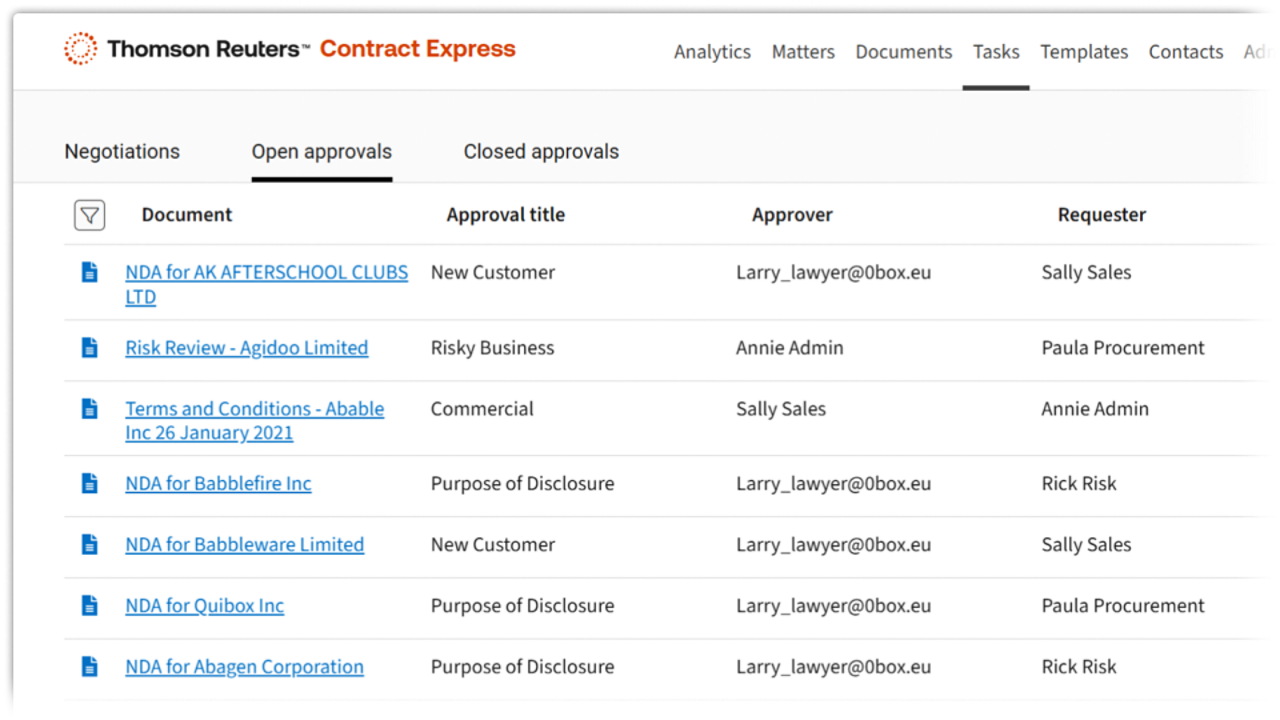Screen dimensions: 1280x720
Task: Go to the Matters section
Action: click(803, 52)
